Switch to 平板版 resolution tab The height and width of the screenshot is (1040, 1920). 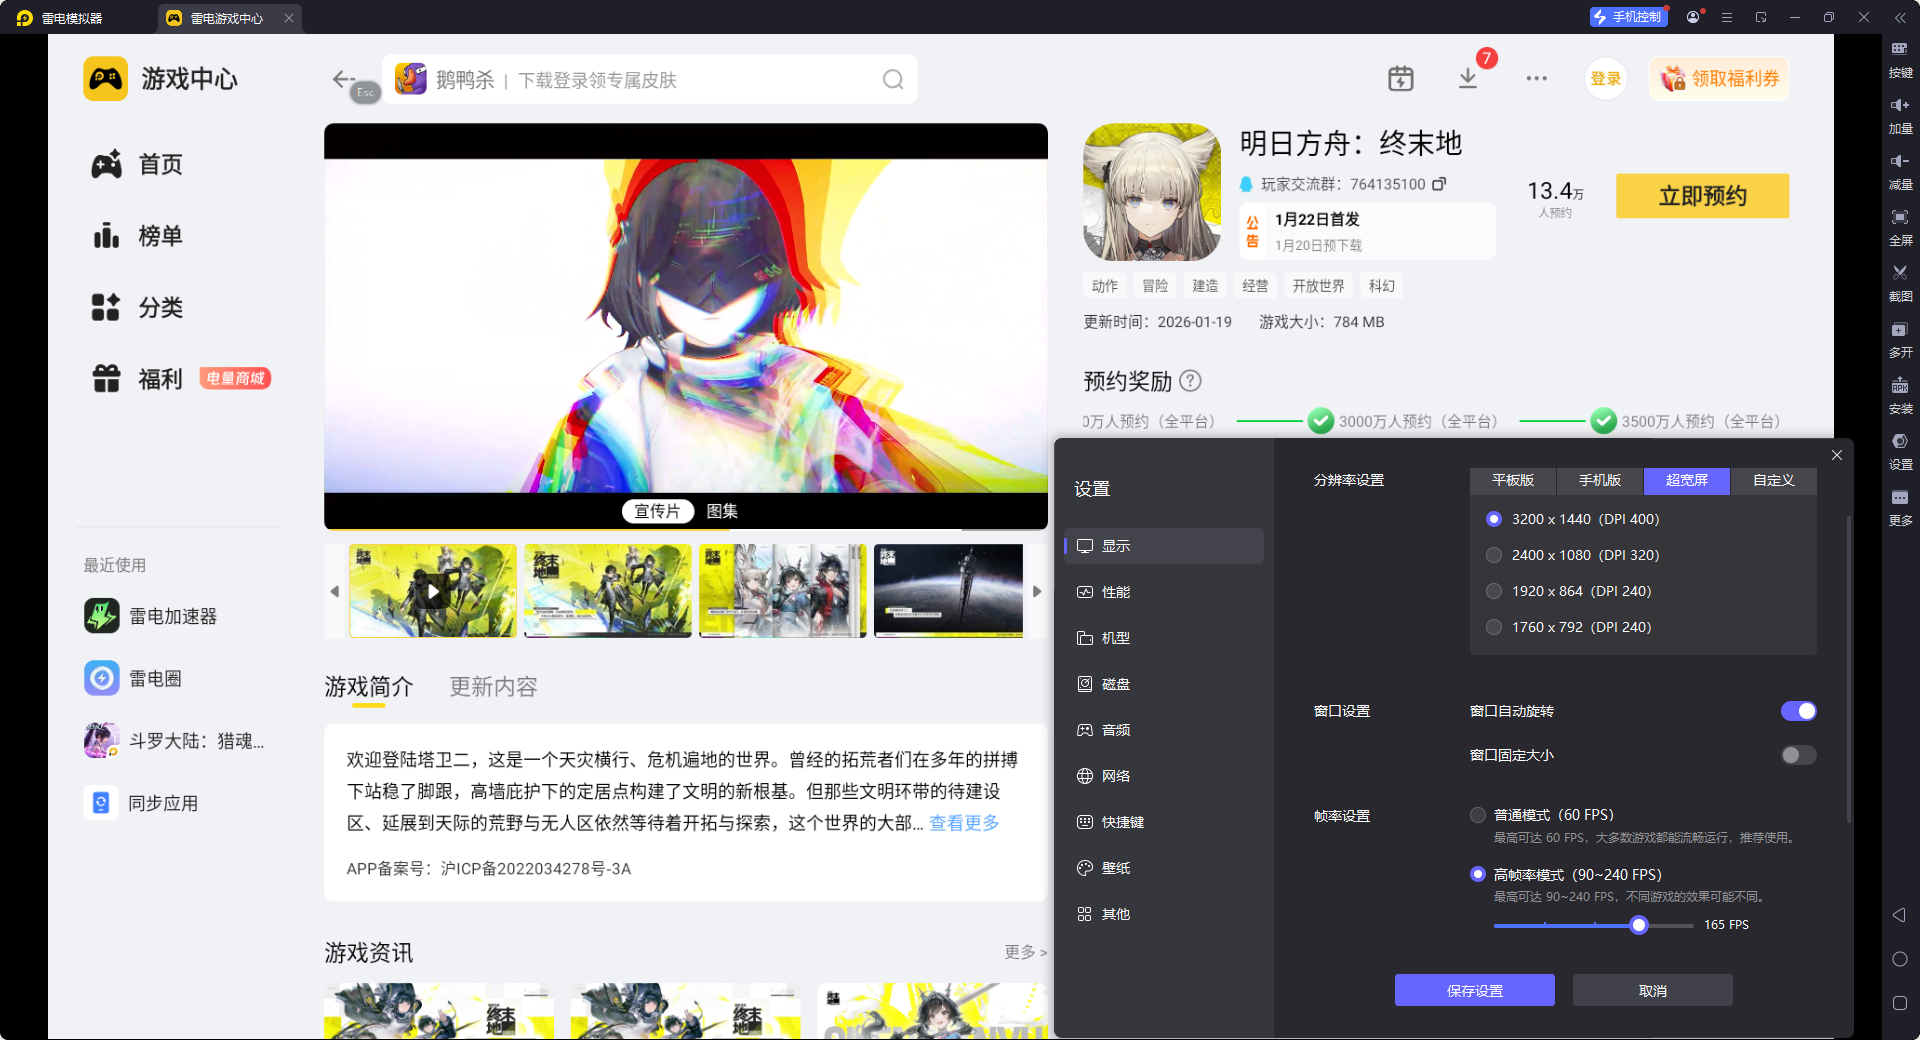click(1513, 481)
